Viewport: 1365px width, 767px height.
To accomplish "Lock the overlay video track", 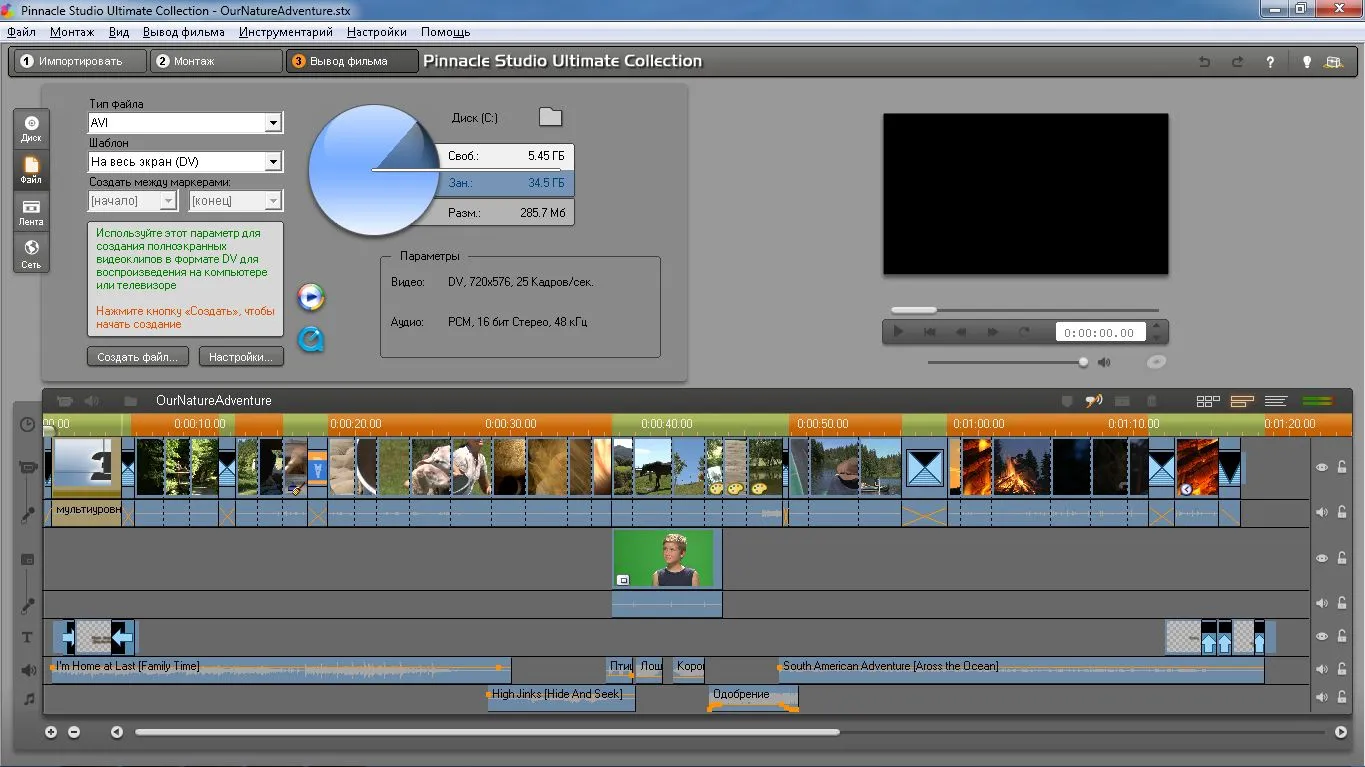I will click(x=1342, y=558).
